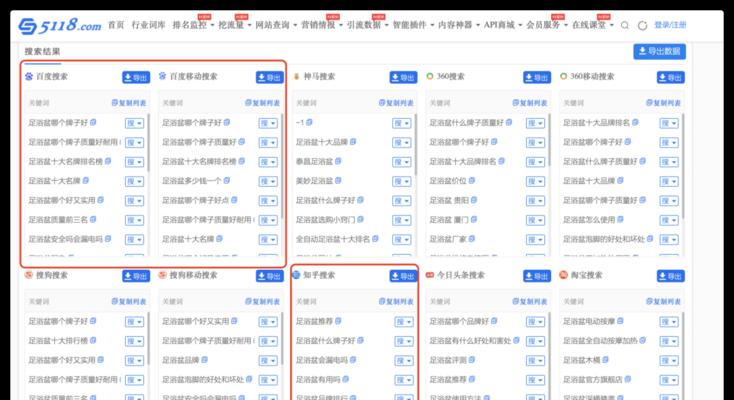Click 导出 for 百度搜索 panel

[136, 77]
